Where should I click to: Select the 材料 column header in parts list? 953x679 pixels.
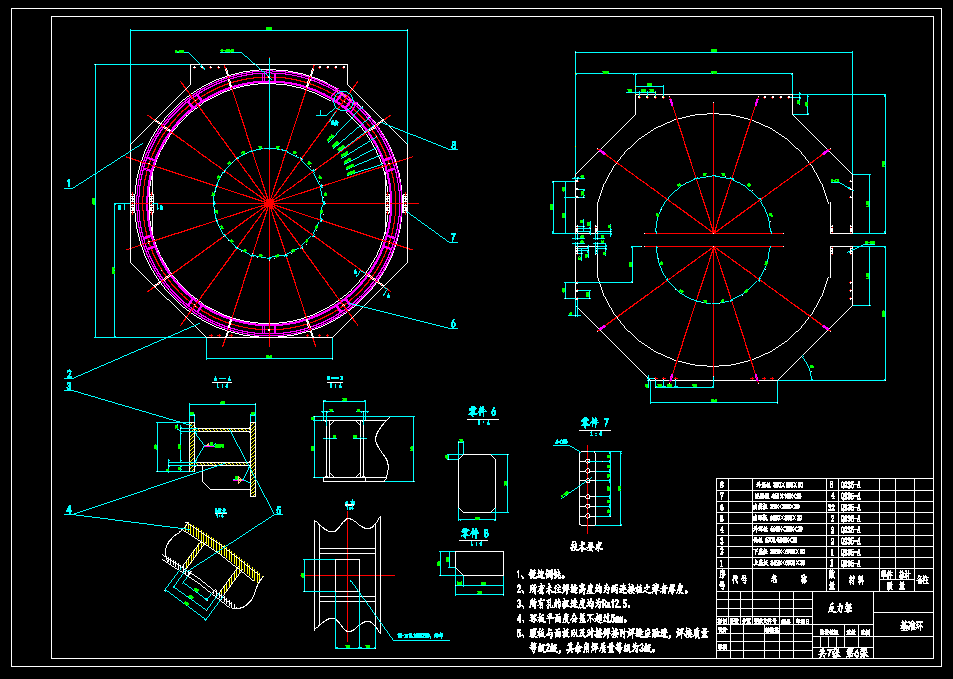[858, 580]
